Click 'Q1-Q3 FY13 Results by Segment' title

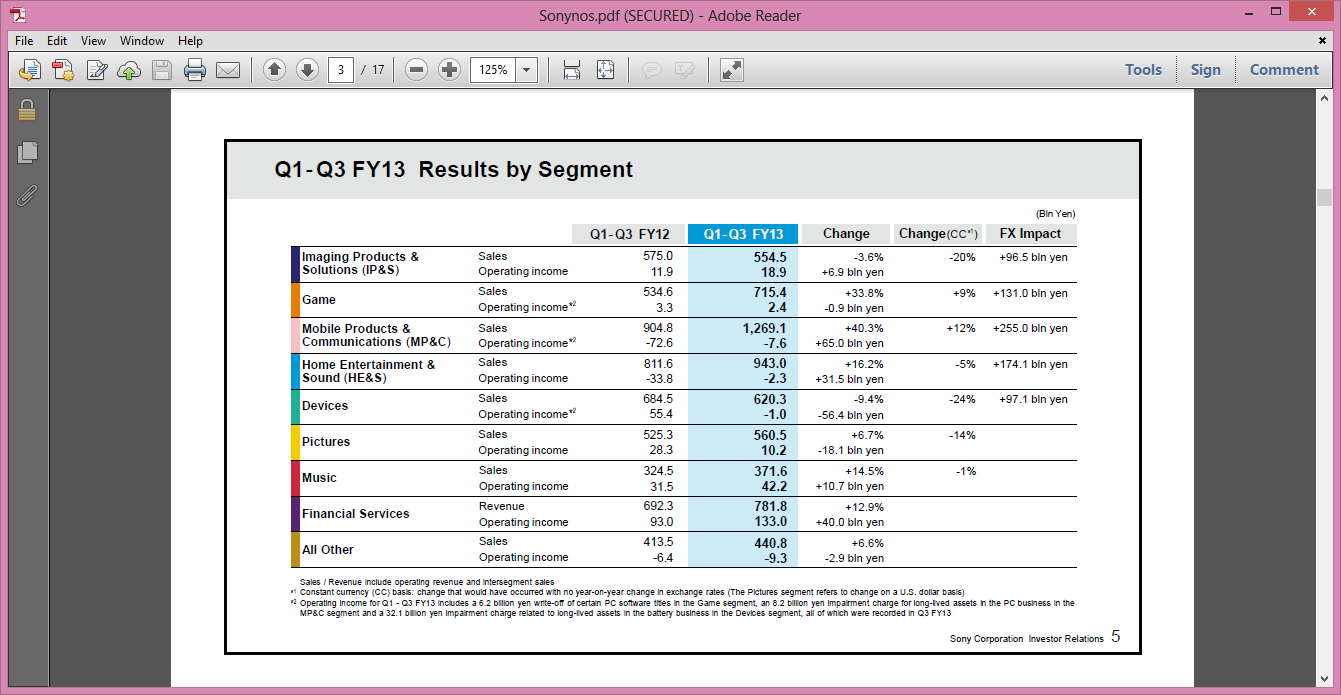click(x=454, y=170)
